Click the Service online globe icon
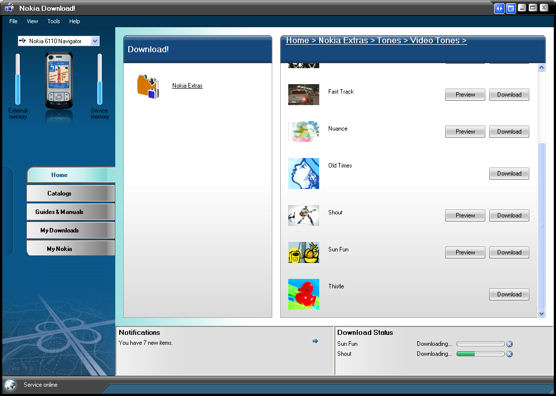The image size is (556, 396). [x=10, y=385]
